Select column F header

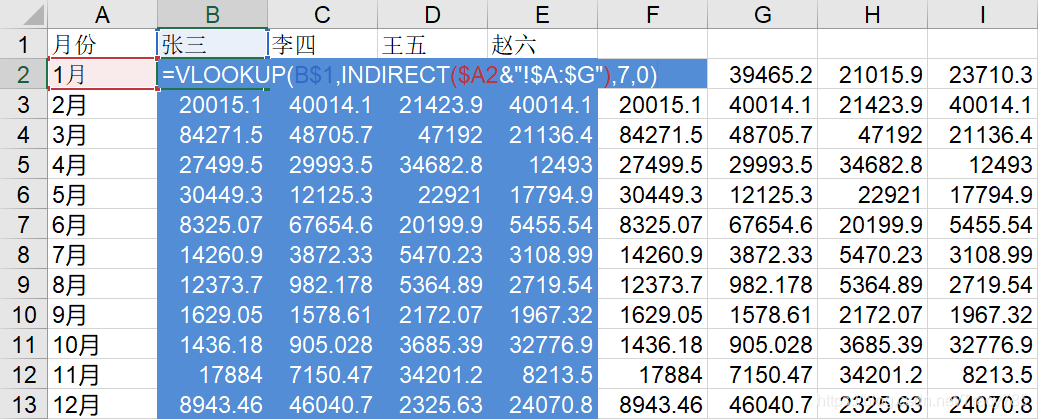coord(652,14)
